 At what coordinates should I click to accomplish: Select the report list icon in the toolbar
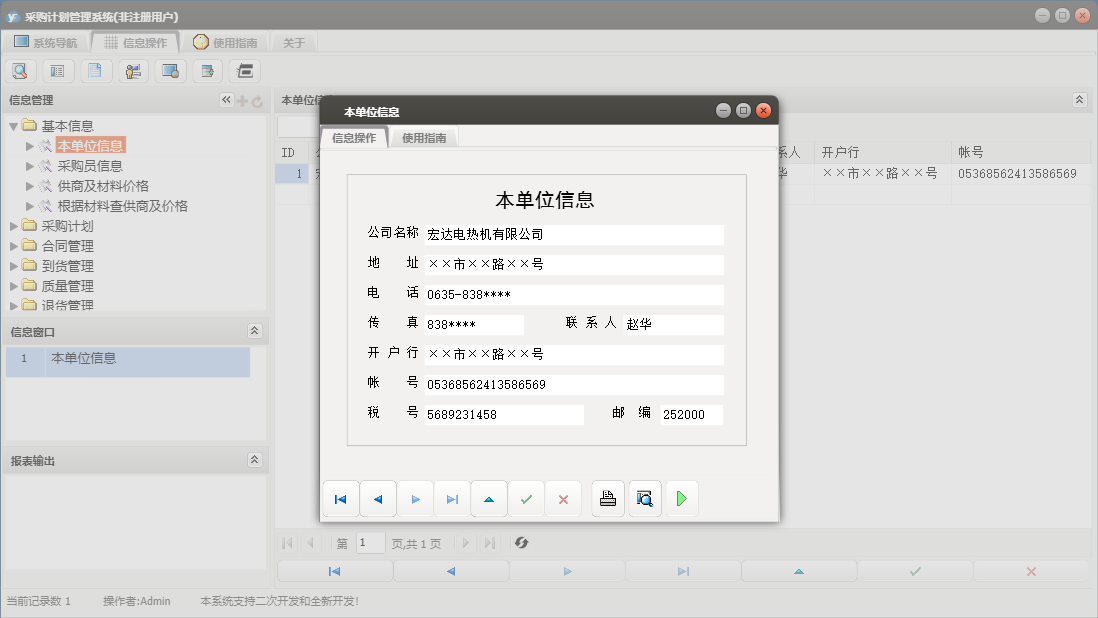[x=57, y=71]
